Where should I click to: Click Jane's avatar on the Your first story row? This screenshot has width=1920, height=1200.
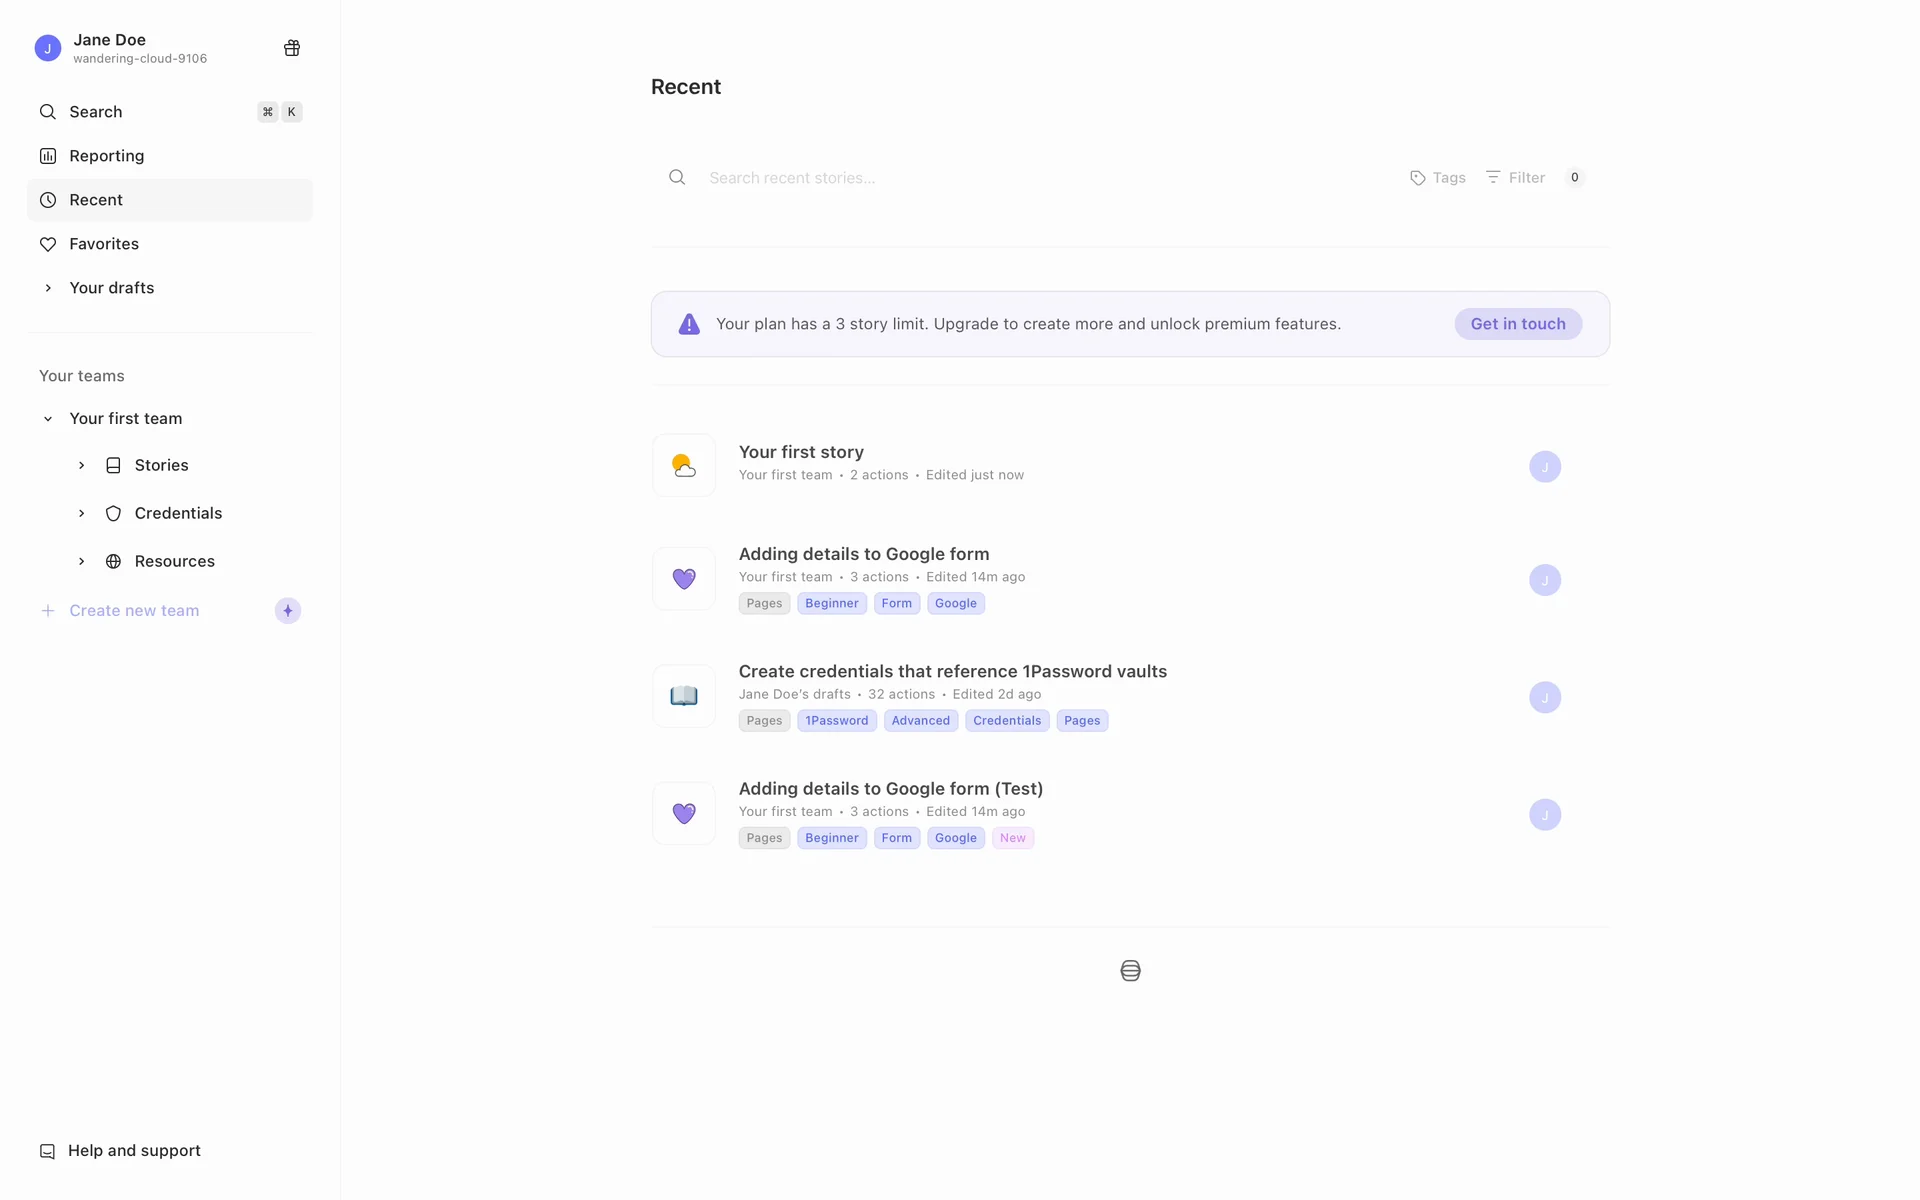pos(1544,467)
